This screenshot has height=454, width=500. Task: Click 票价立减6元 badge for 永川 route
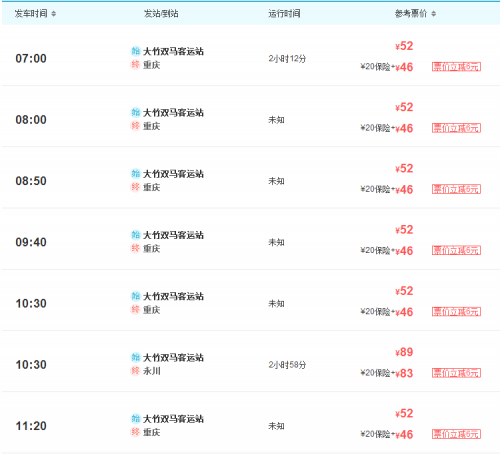point(456,373)
